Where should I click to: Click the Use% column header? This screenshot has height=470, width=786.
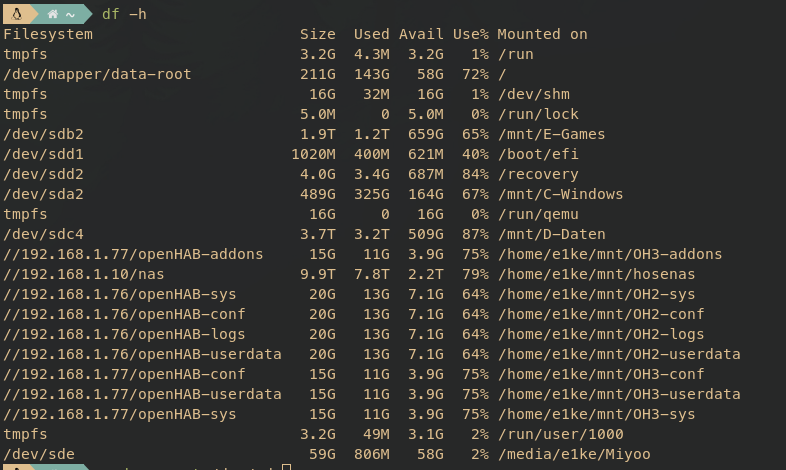tap(470, 34)
